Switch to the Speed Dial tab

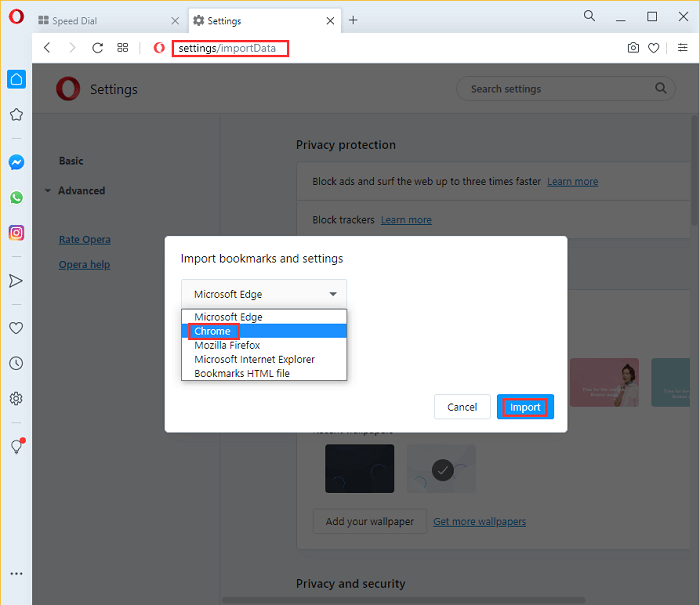[107, 21]
